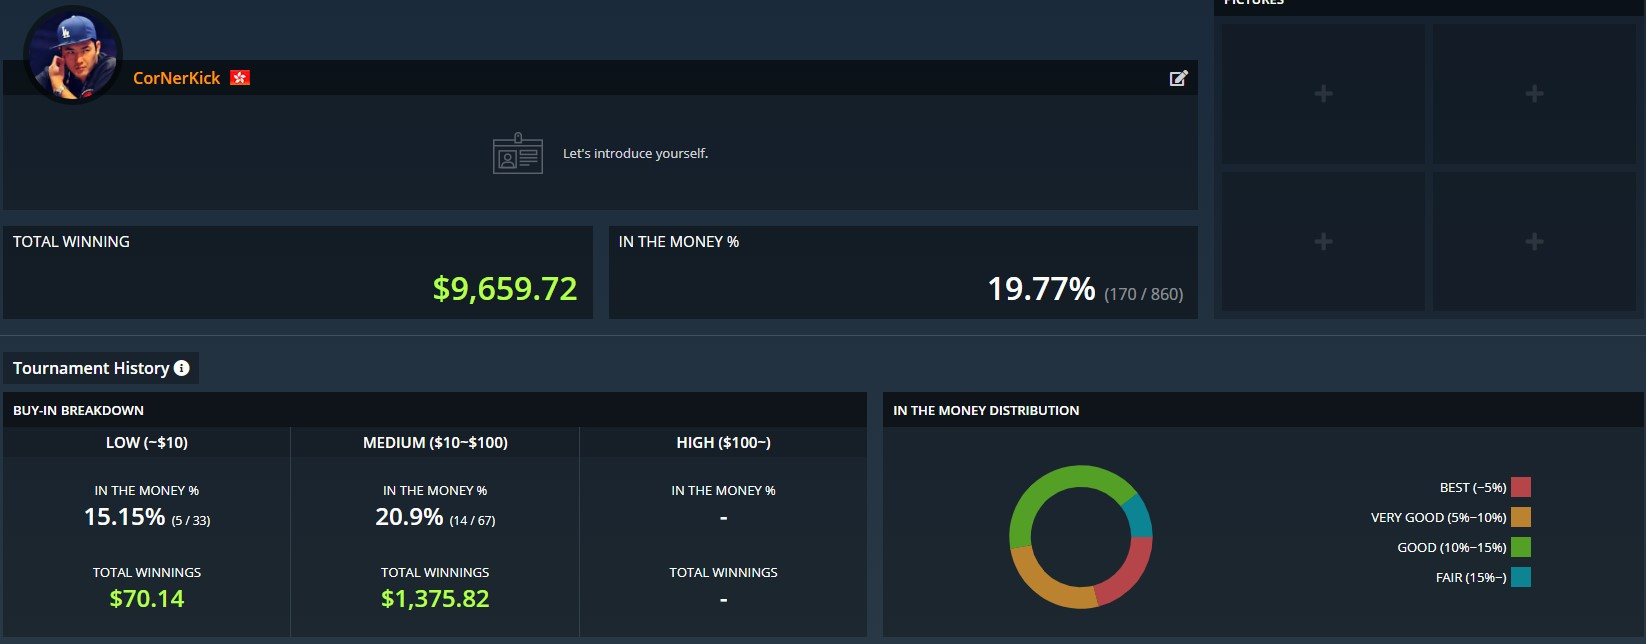
Task: Click the BUY-IN BREAKDOWN heading
Action: (x=78, y=410)
